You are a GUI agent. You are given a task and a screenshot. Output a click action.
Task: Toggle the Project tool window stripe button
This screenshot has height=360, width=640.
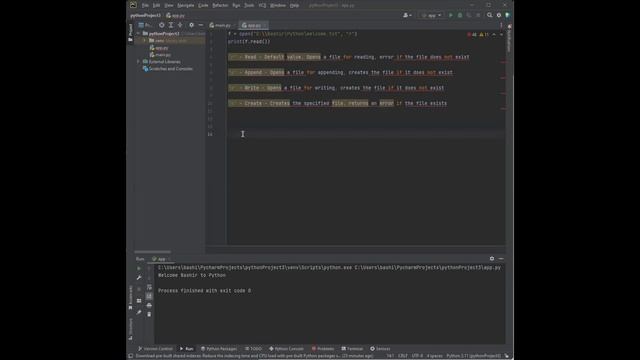click(131, 32)
